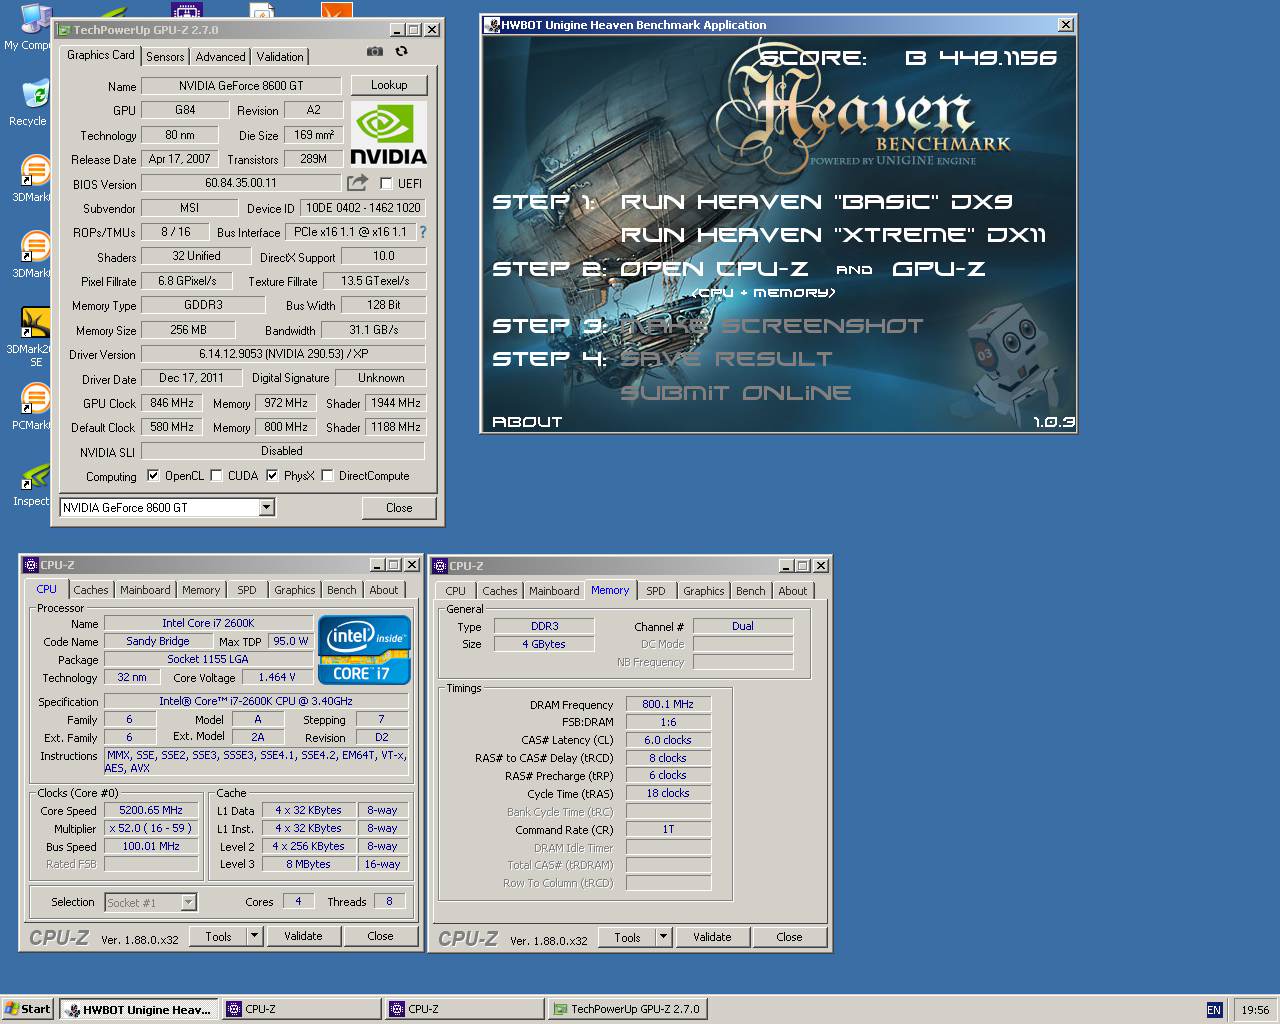This screenshot has height=1024, width=1280.
Task: Toggle the PhysX checkbox
Action: 272,476
